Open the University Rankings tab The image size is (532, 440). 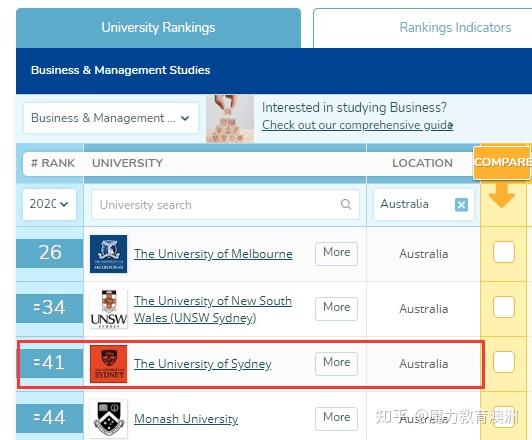[158, 28]
